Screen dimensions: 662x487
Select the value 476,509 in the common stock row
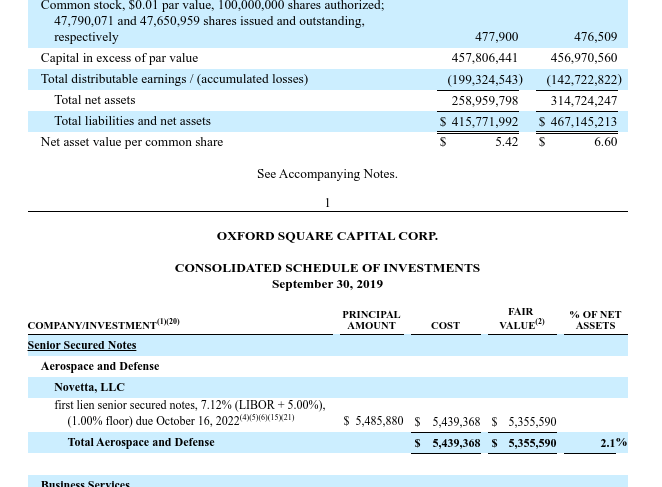click(x=595, y=37)
